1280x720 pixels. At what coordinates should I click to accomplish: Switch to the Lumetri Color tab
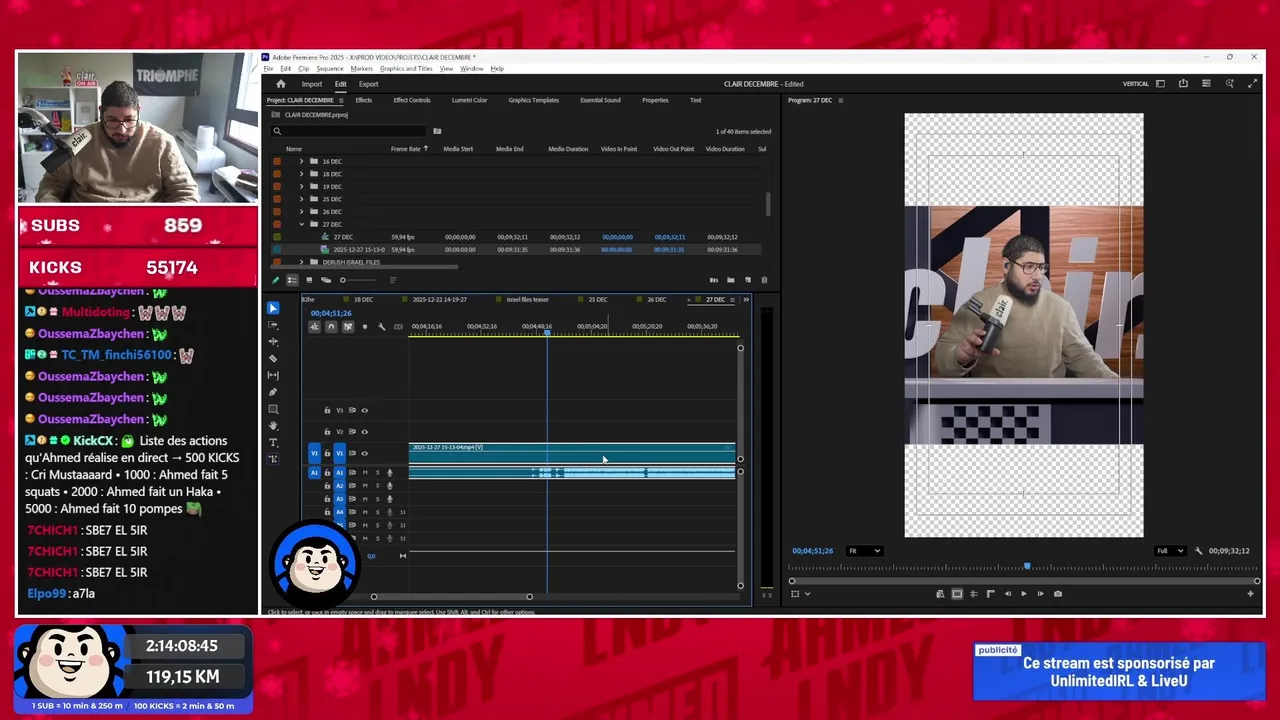tap(470, 100)
